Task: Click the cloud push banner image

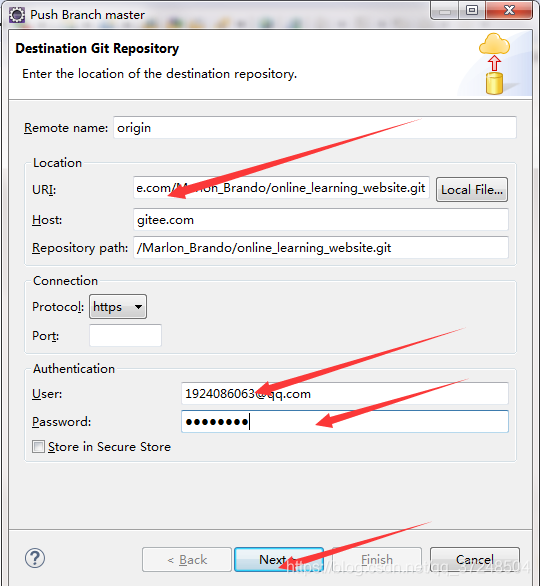Action: click(494, 64)
